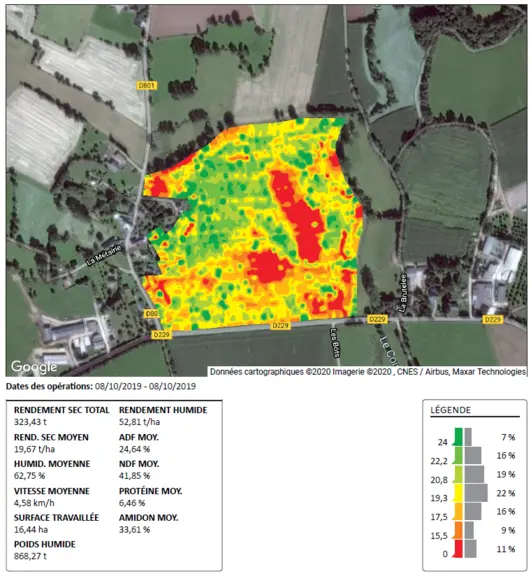Image resolution: width=531 pixels, height=576 pixels.
Task: Click the D229 marker beside D80
Action: coord(161,334)
